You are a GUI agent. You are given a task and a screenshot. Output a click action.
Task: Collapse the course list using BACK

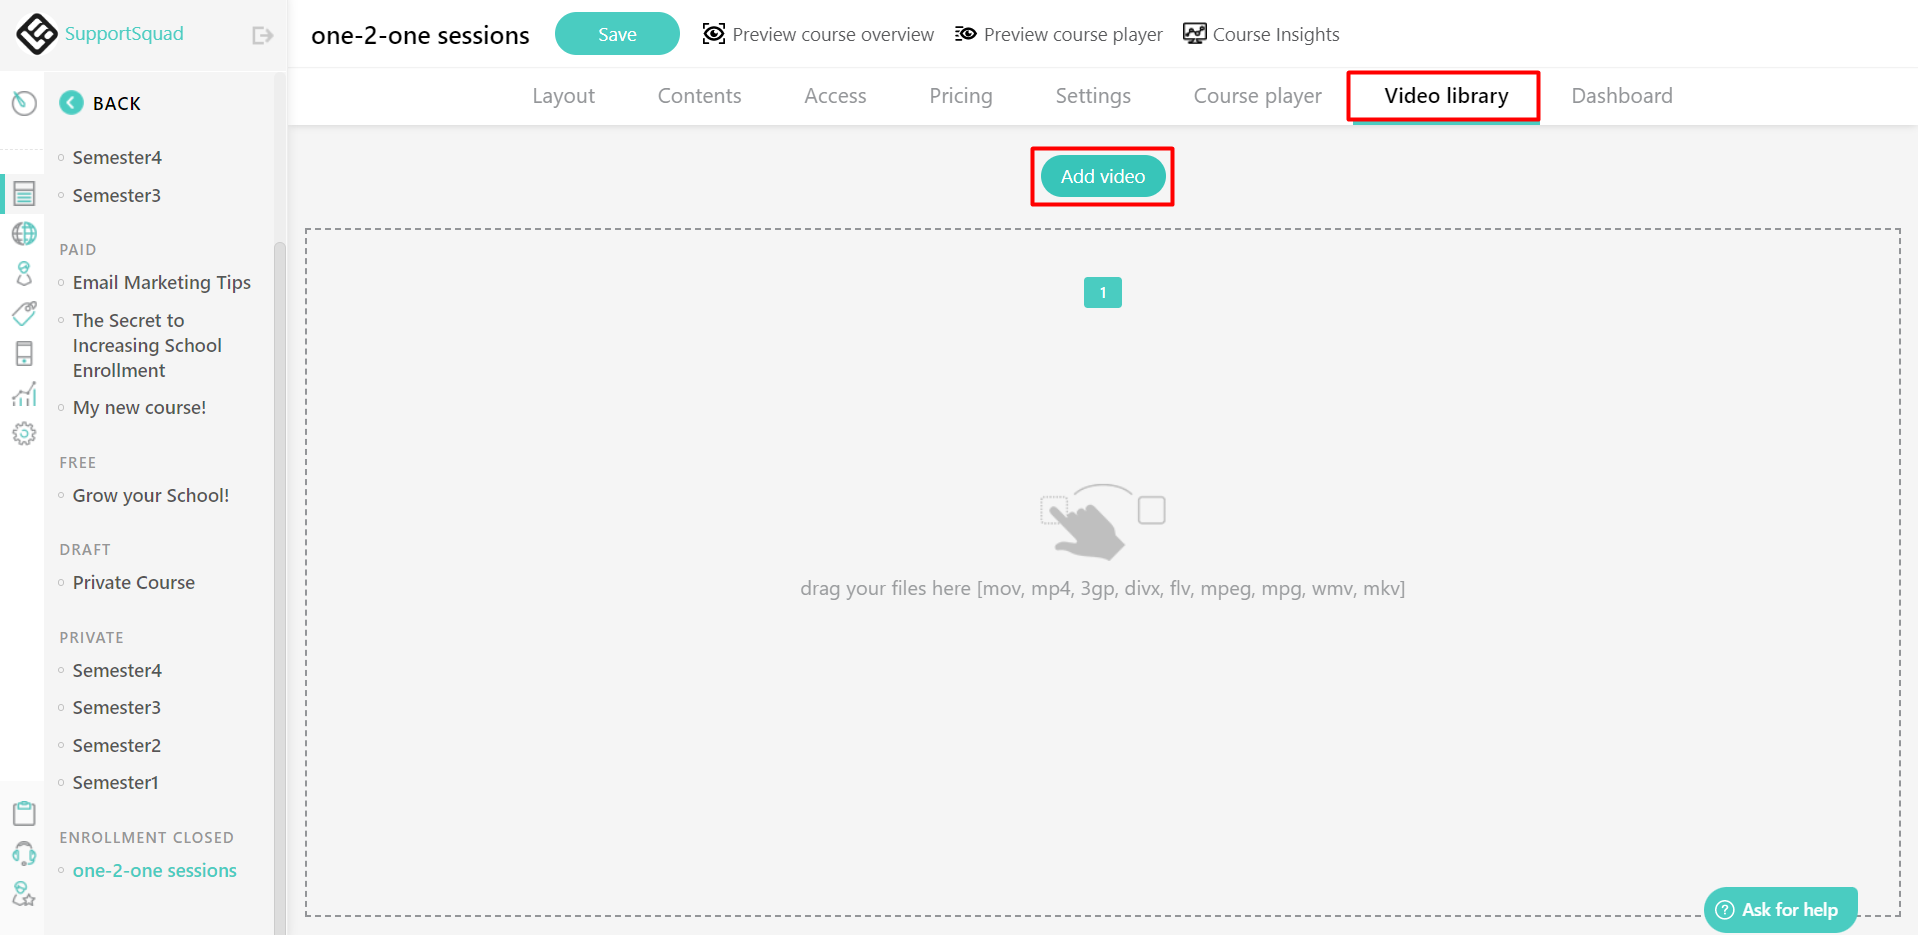coord(100,102)
